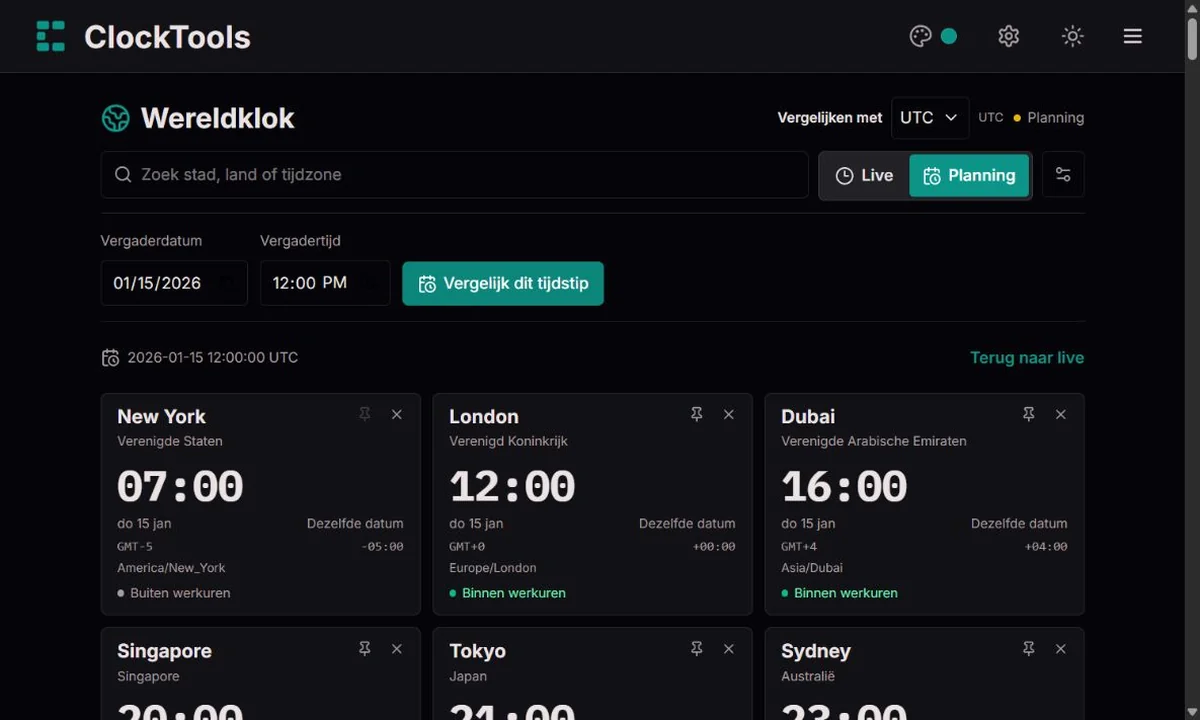Pin the Sydney card
Viewport: 1200px width, 720px height.
(1029, 649)
